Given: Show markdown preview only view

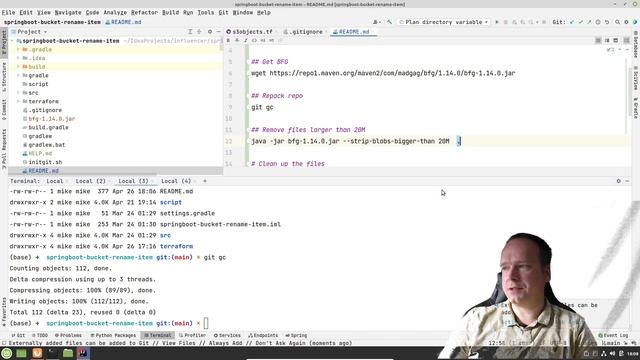Looking at the screenshot, I should tap(616, 40).
